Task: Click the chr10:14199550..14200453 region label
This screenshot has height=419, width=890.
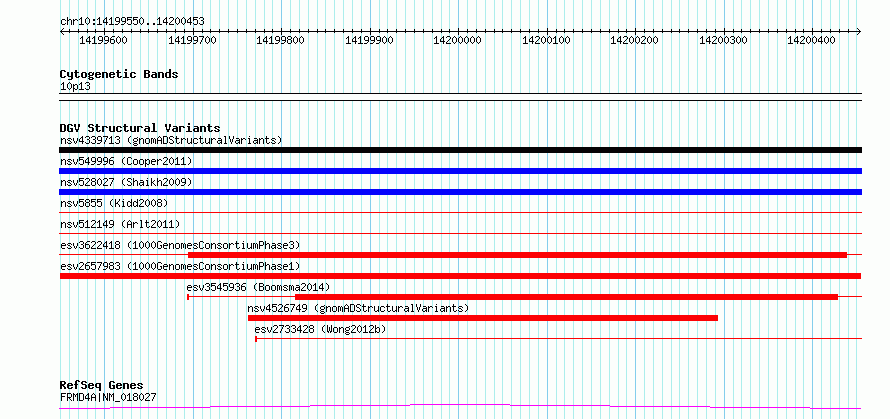Action: 132,22
